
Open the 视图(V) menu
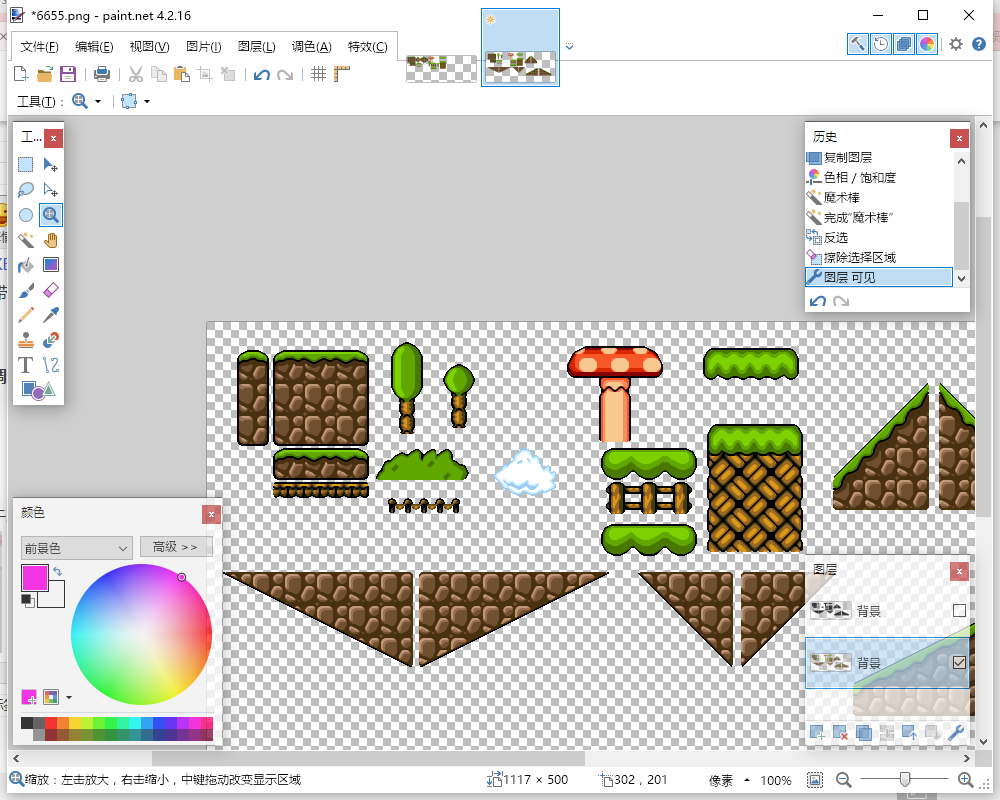pos(149,47)
